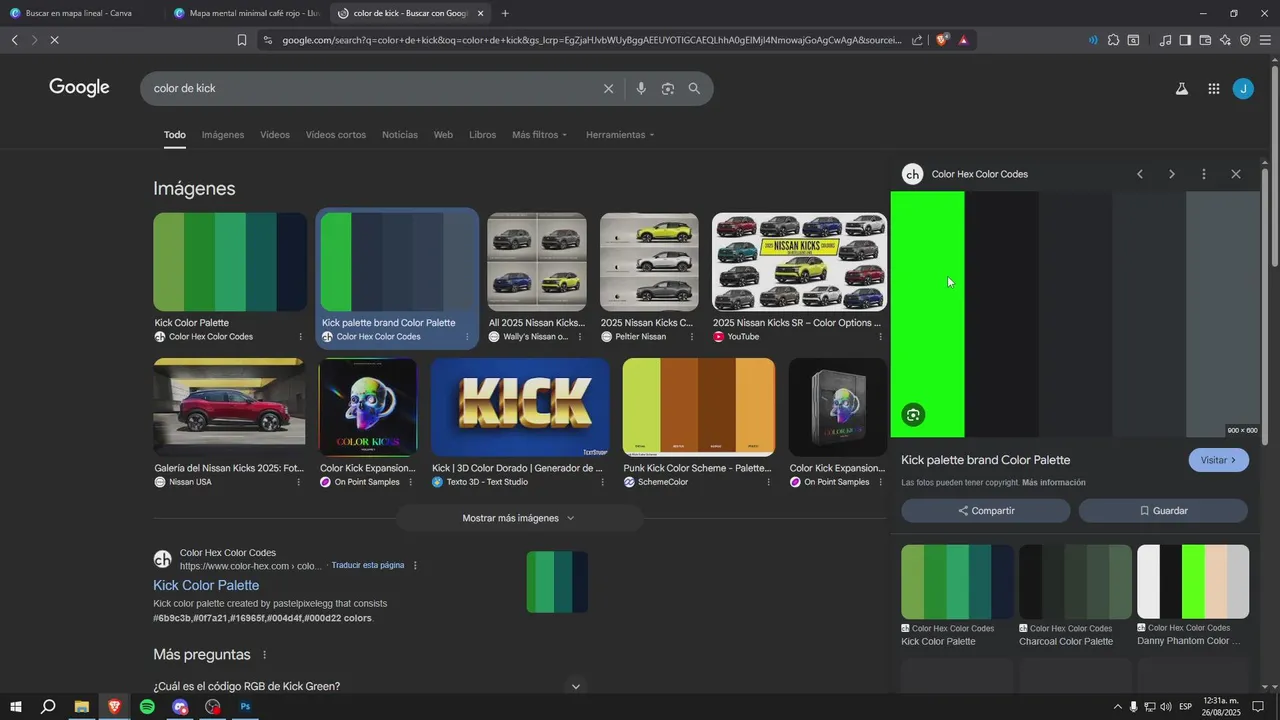
Task: Open the KICK 3D Color Dorado thumbnail
Action: pyautogui.click(x=520, y=407)
